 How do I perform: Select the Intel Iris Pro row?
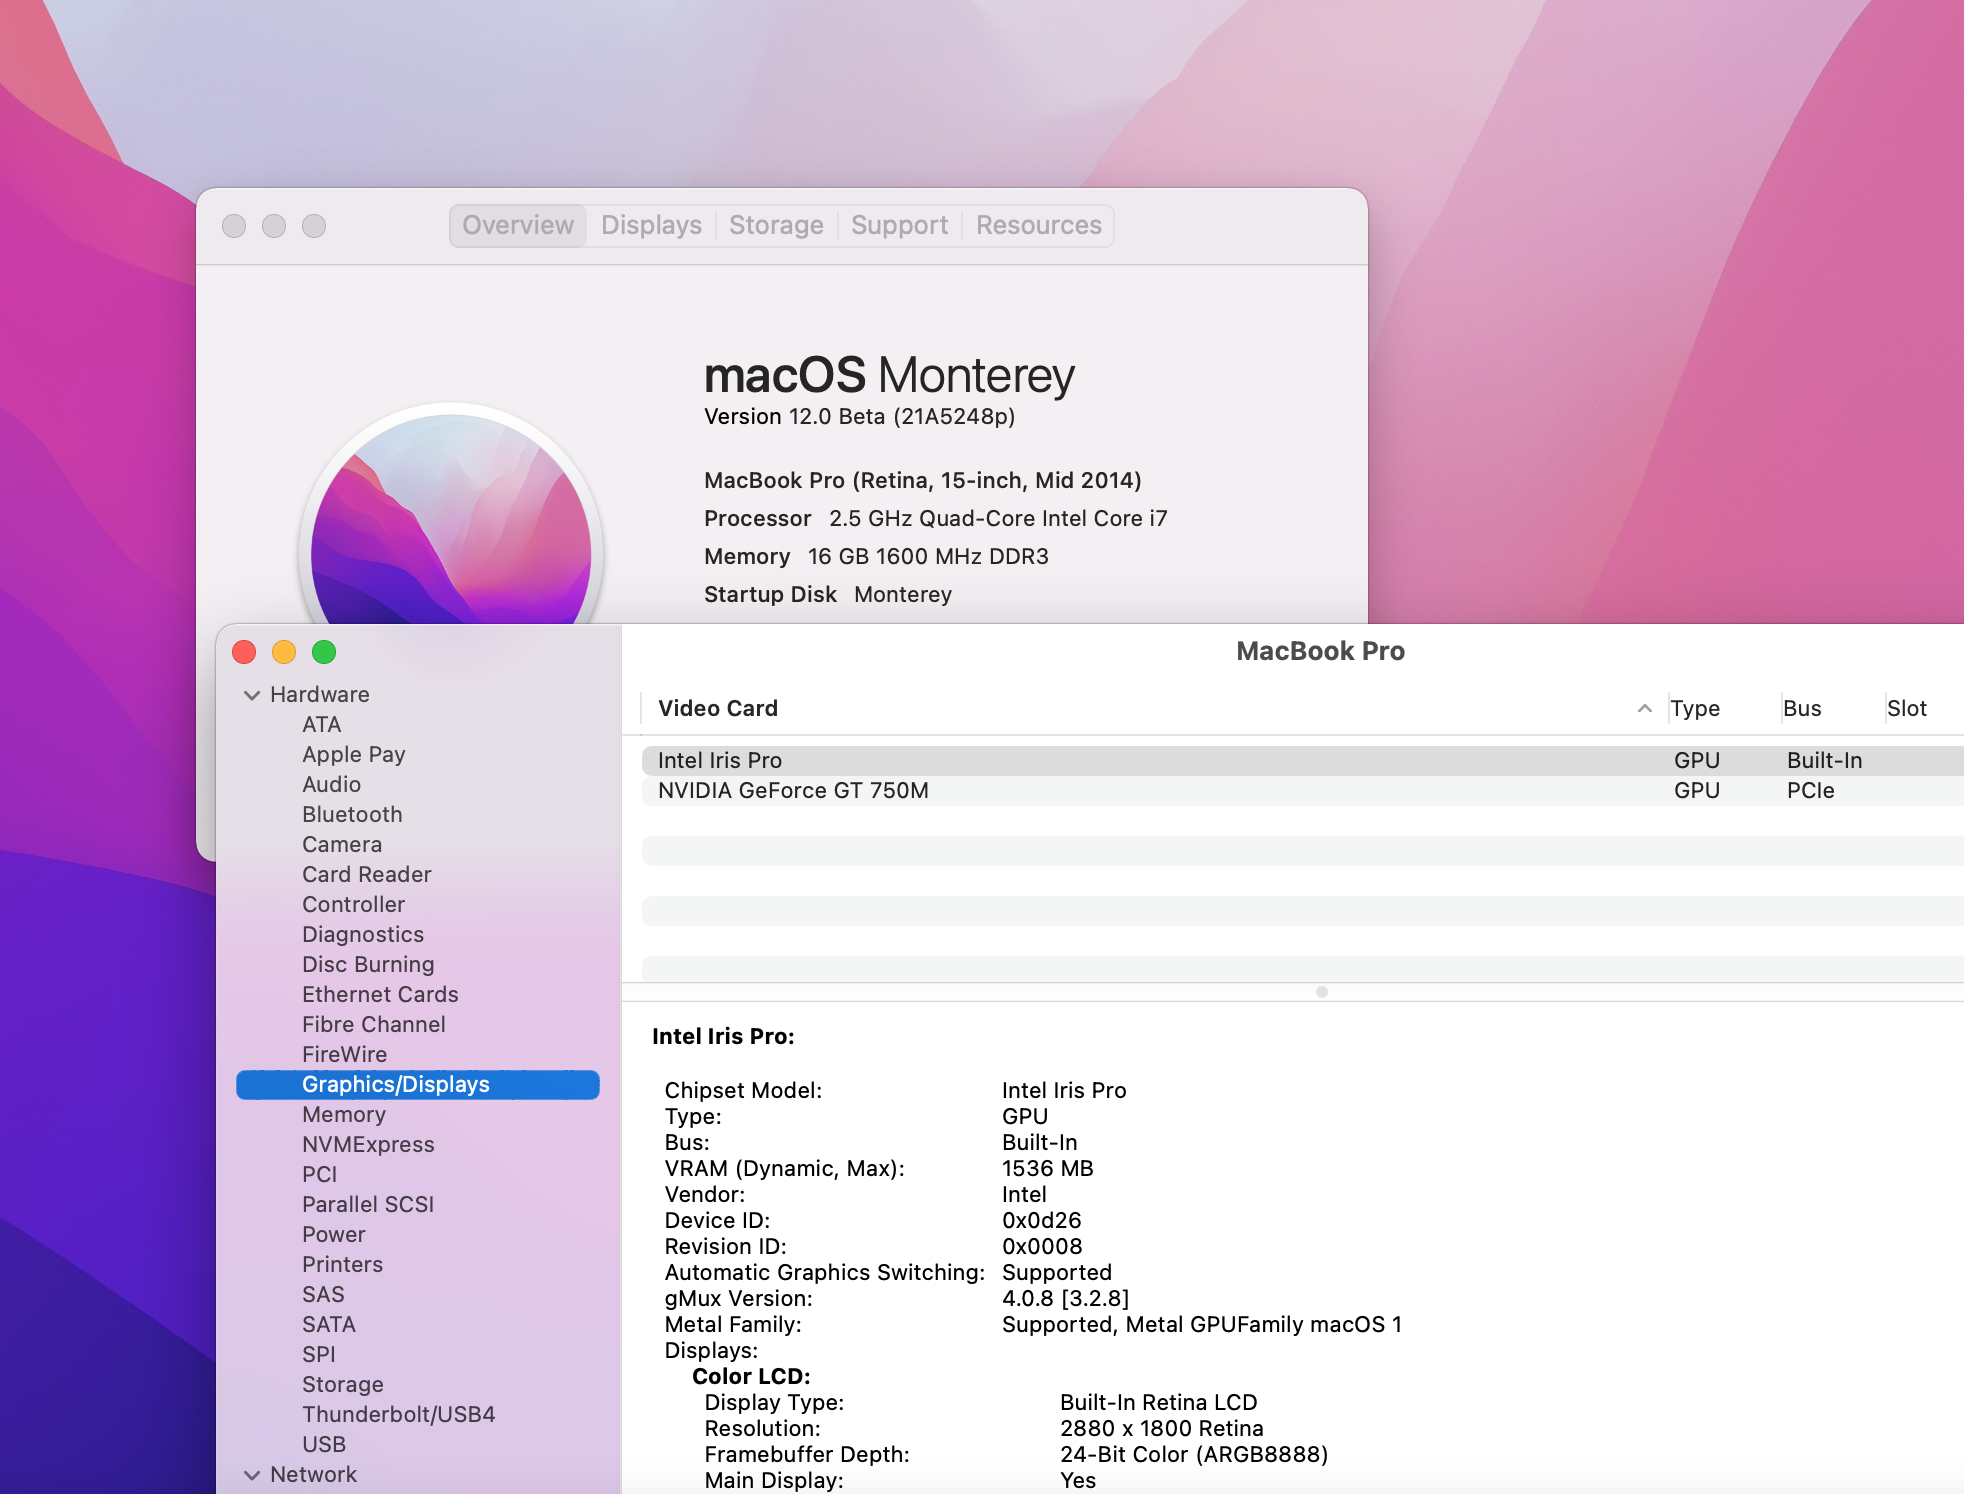(x=720, y=761)
